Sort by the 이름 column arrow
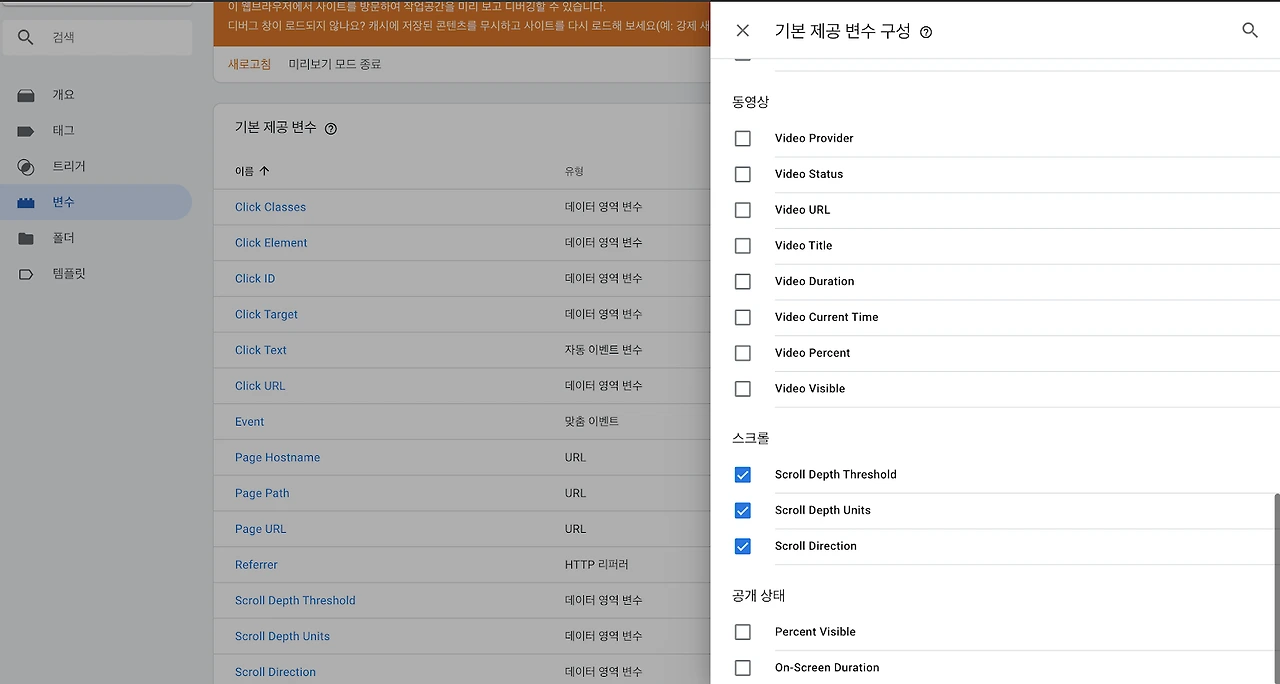1280x684 pixels. click(x=264, y=171)
